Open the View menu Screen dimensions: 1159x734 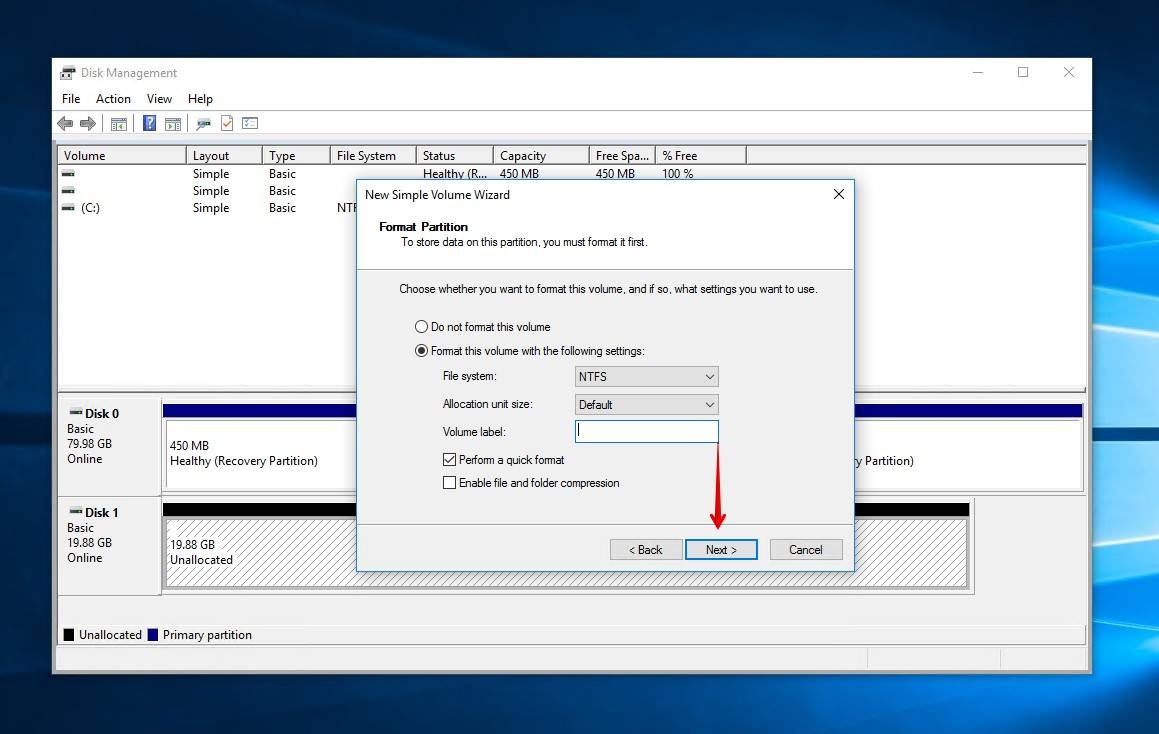[159, 99]
